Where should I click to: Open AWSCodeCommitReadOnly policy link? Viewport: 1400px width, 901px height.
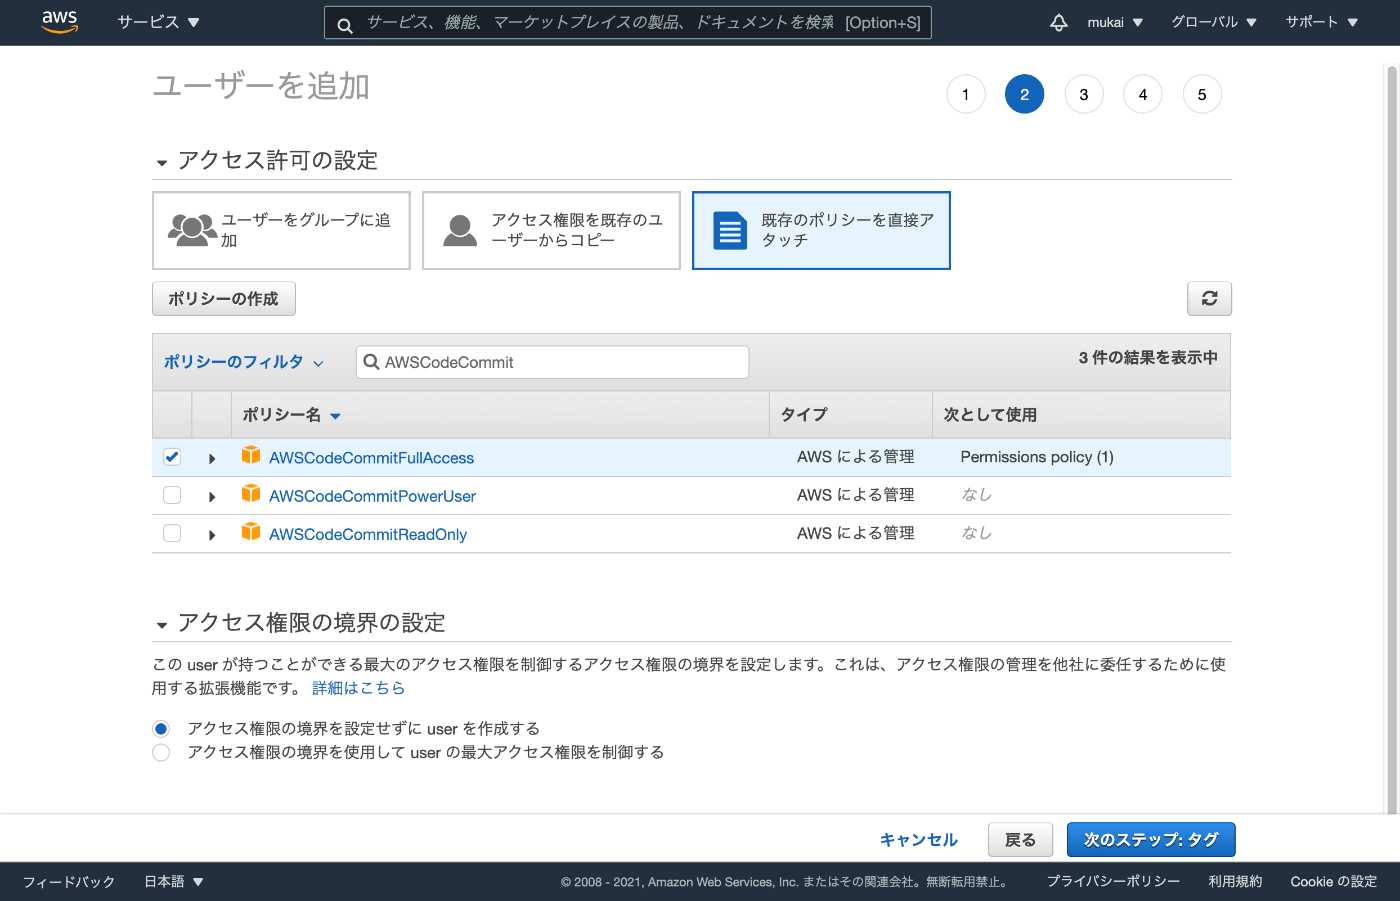coord(368,534)
